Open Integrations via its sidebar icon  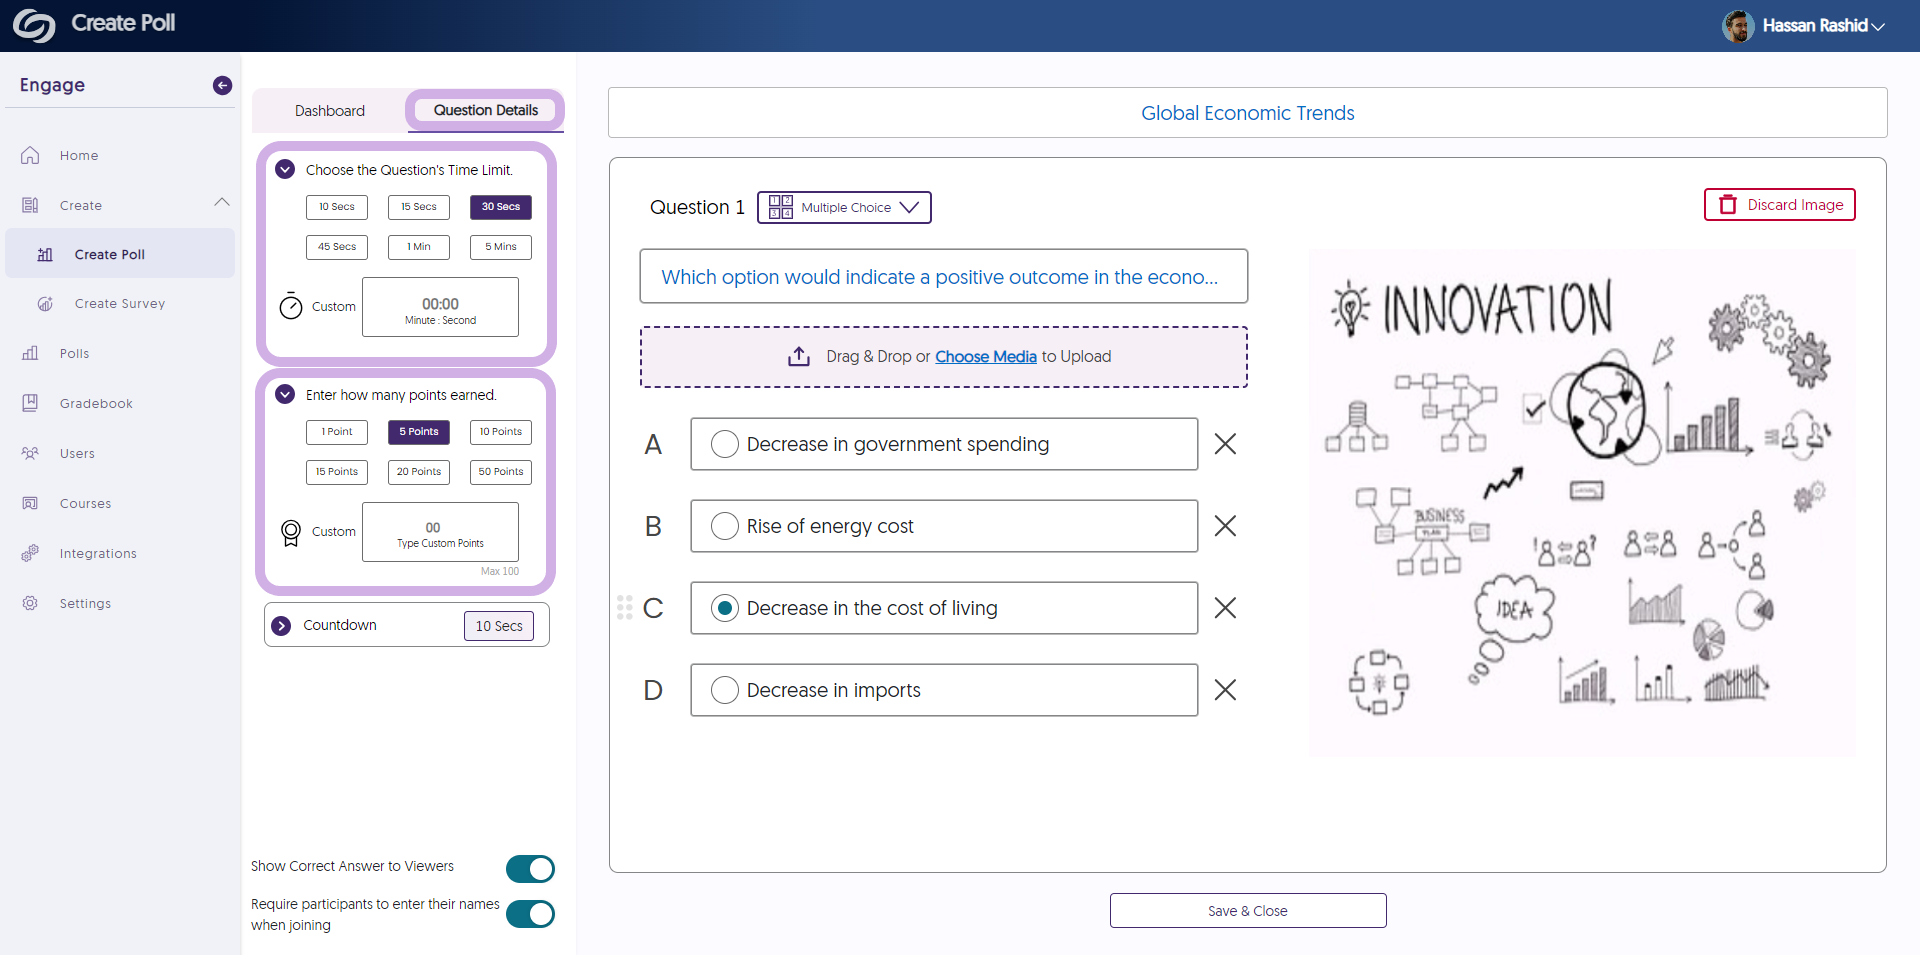click(x=30, y=553)
